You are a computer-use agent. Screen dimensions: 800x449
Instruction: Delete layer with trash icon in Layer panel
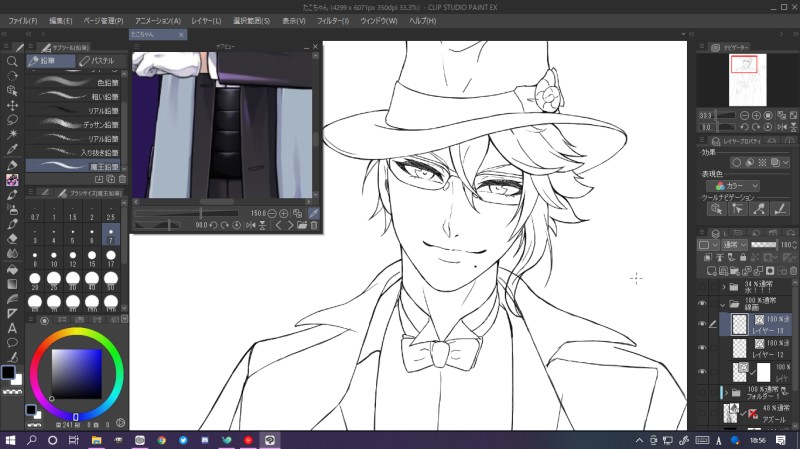793,271
